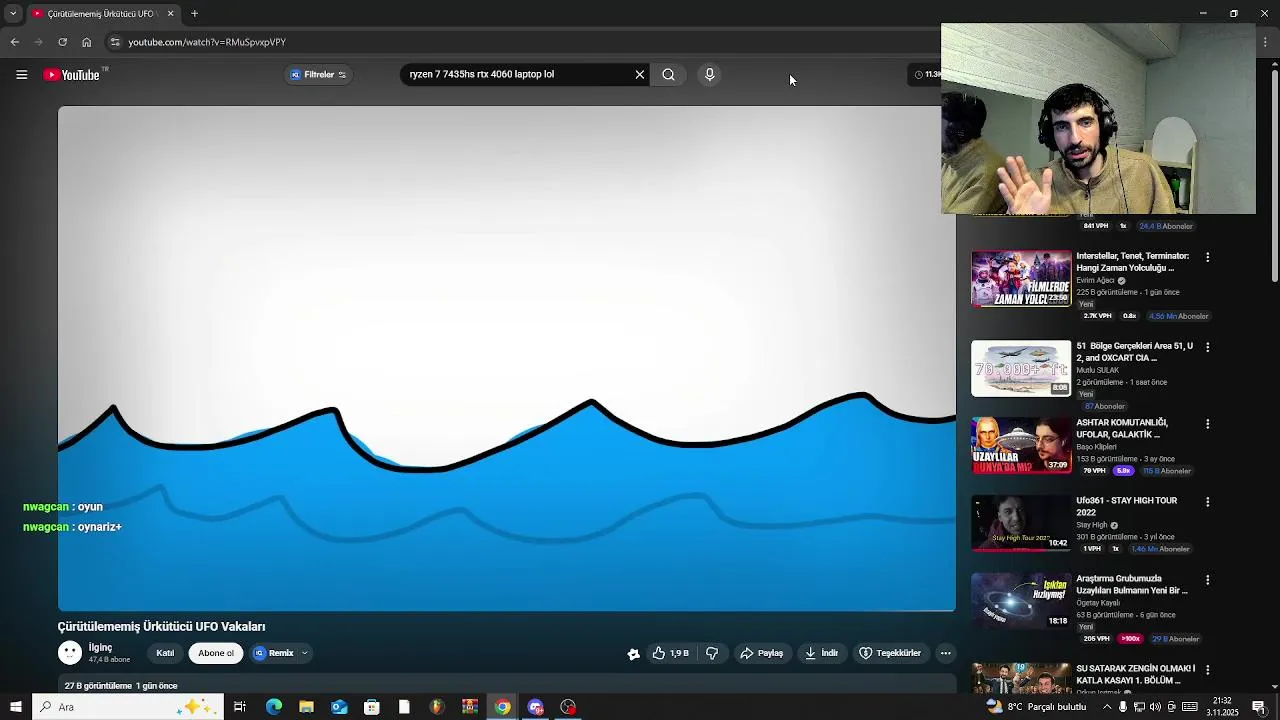Open the Interstellar, Tenet, Terminator video title
The height and width of the screenshot is (720, 1280).
(x=1132, y=262)
